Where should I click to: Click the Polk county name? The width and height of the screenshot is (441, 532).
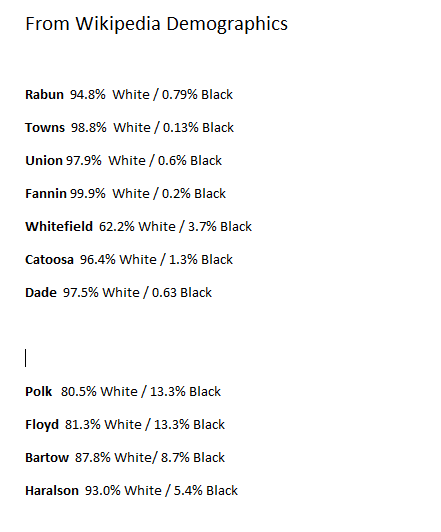(39, 392)
